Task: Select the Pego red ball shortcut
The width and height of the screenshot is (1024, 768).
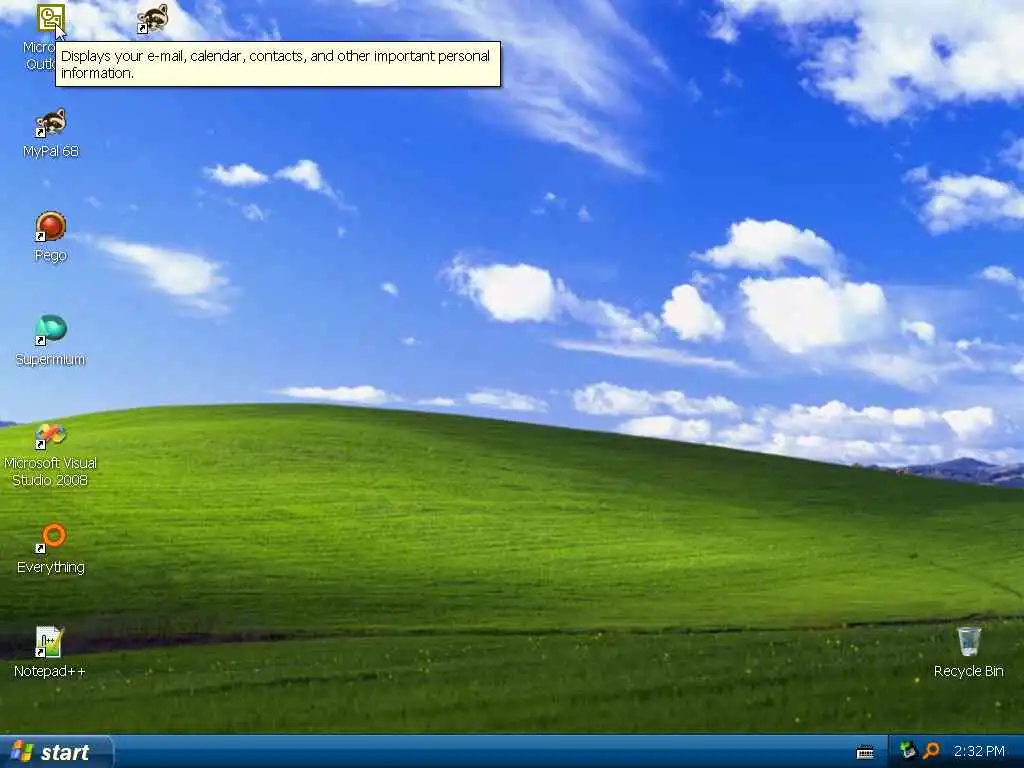Action: 50,227
